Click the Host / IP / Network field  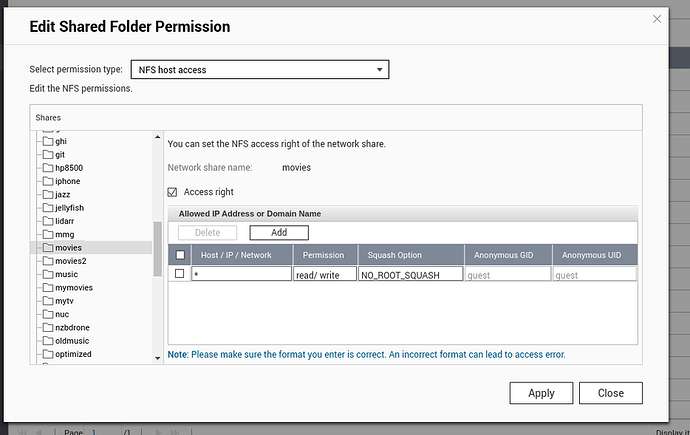click(x=240, y=274)
